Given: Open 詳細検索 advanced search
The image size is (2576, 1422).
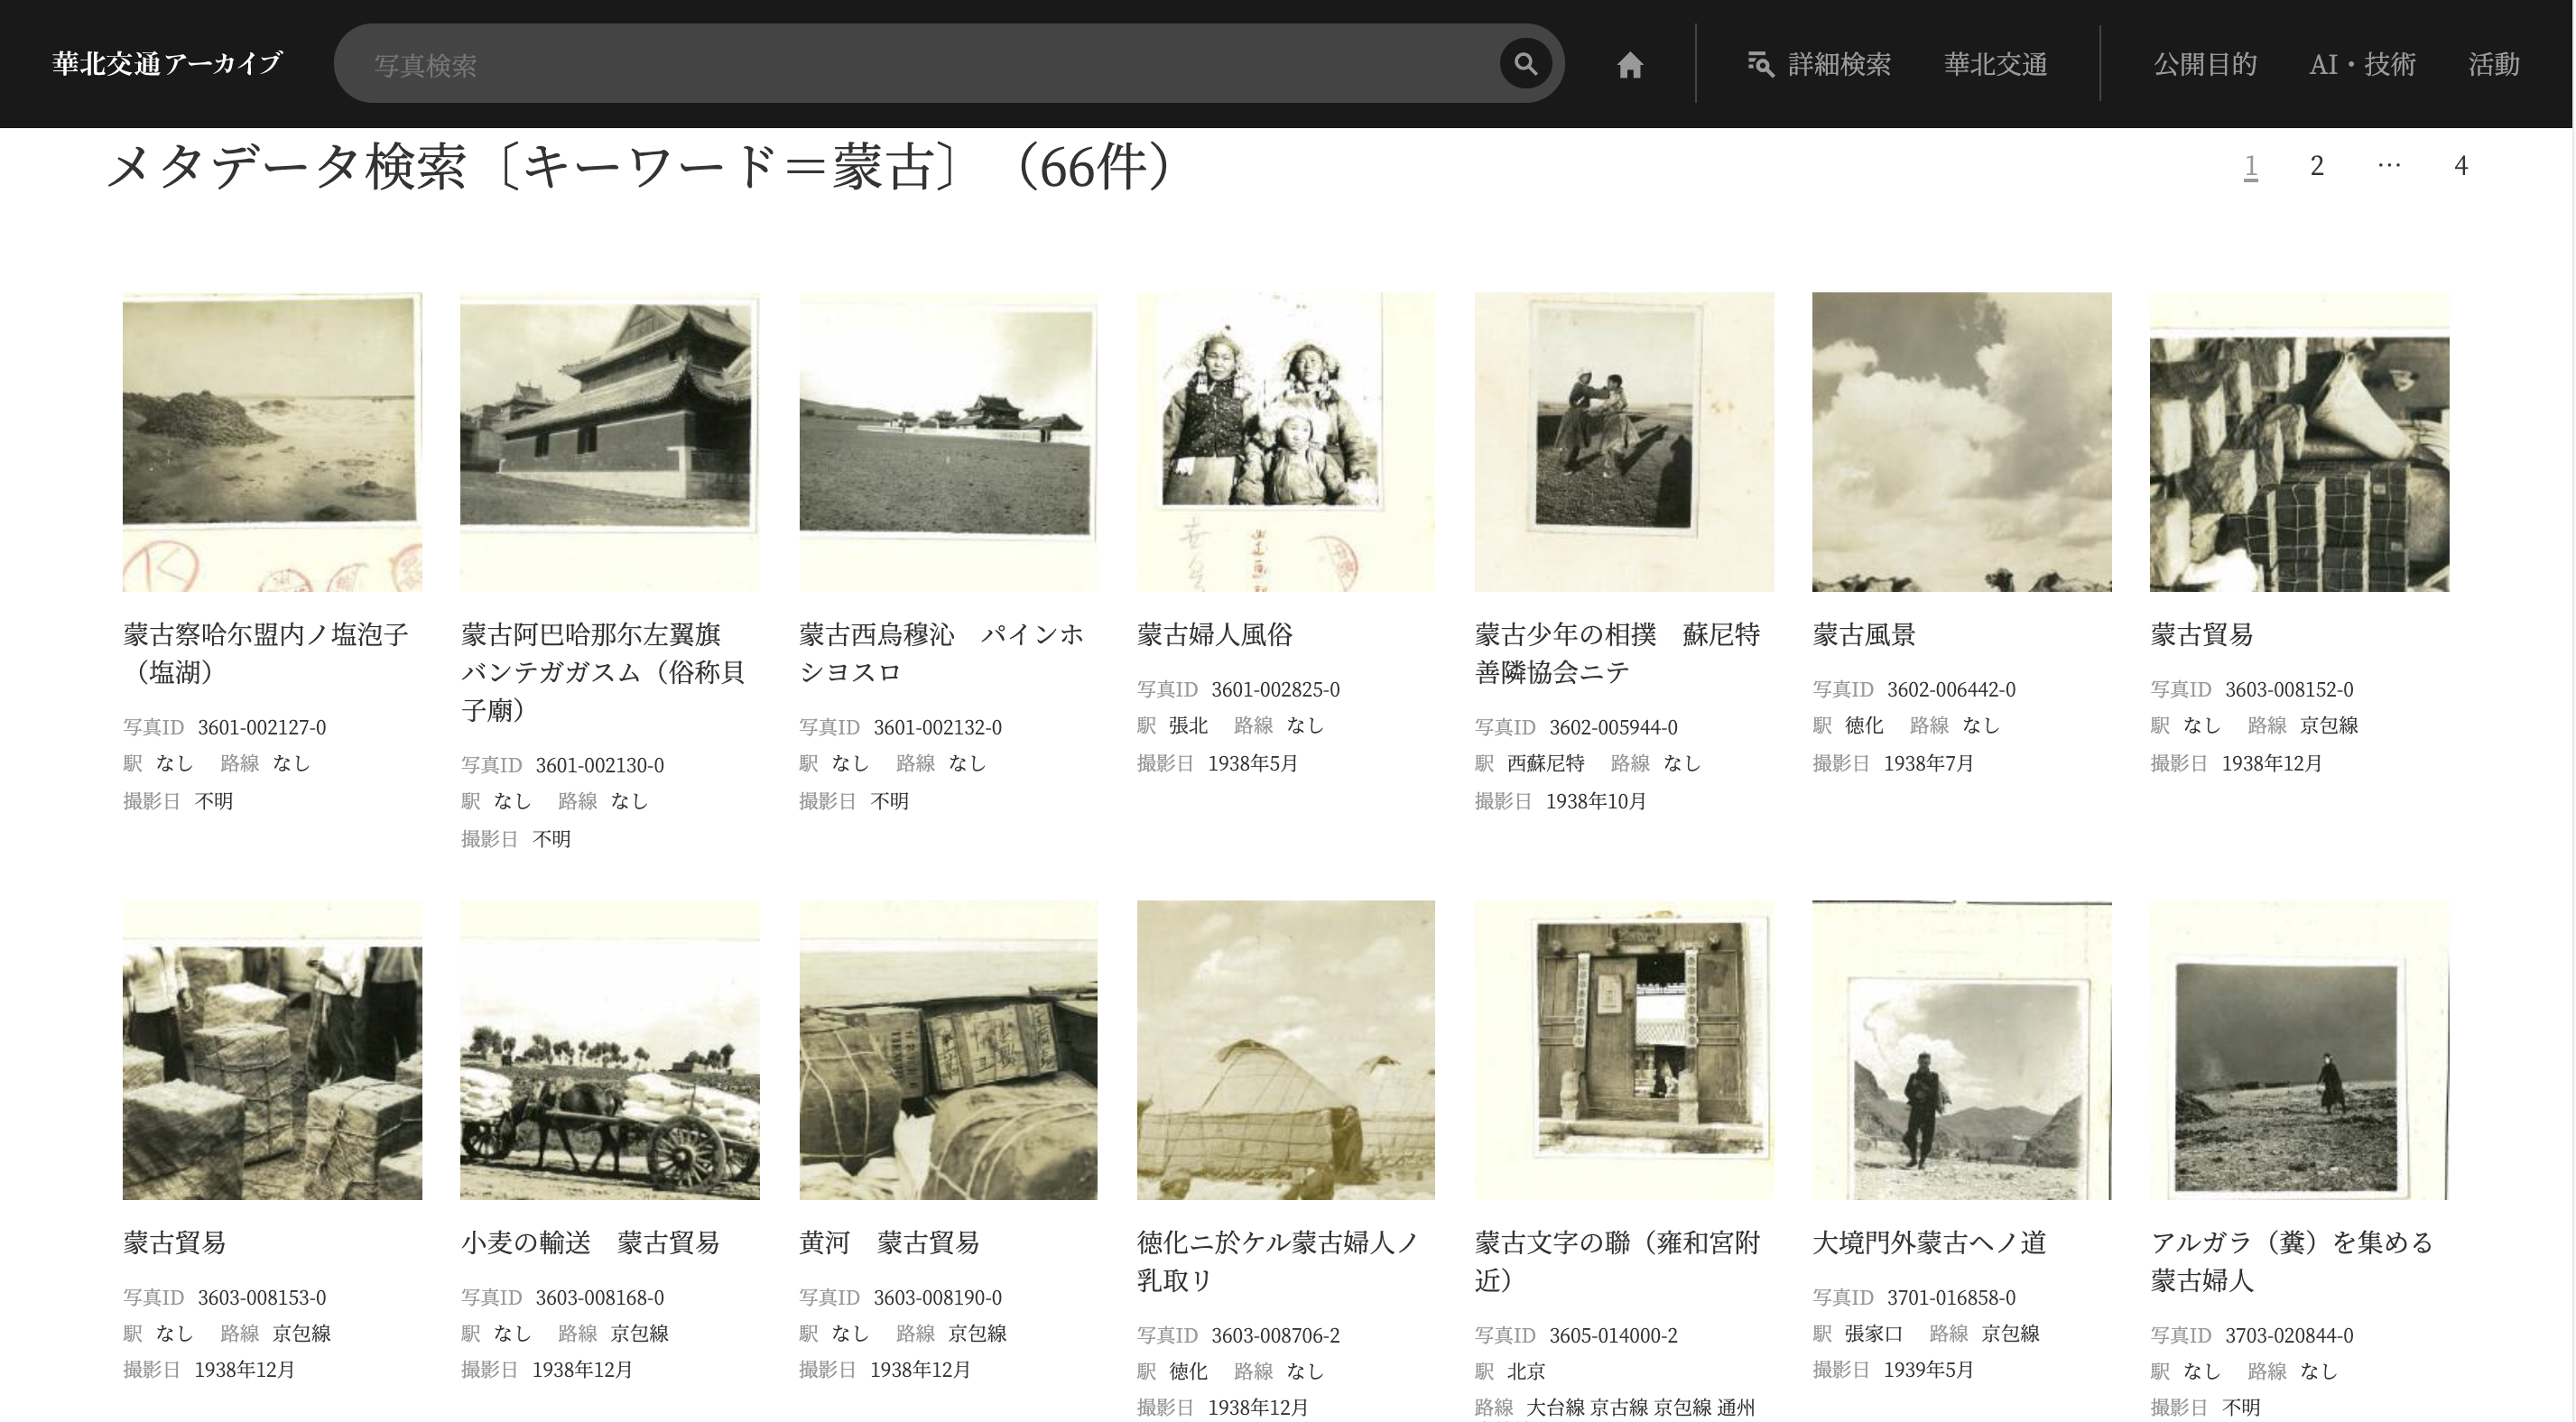Looking at the screenshot, I should tap(1818, 65).
